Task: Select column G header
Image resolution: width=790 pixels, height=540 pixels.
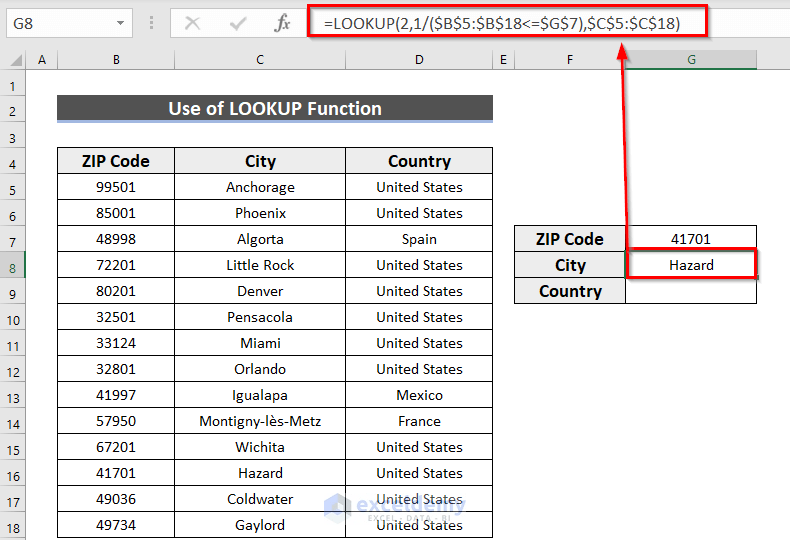Action: (691, 60)
